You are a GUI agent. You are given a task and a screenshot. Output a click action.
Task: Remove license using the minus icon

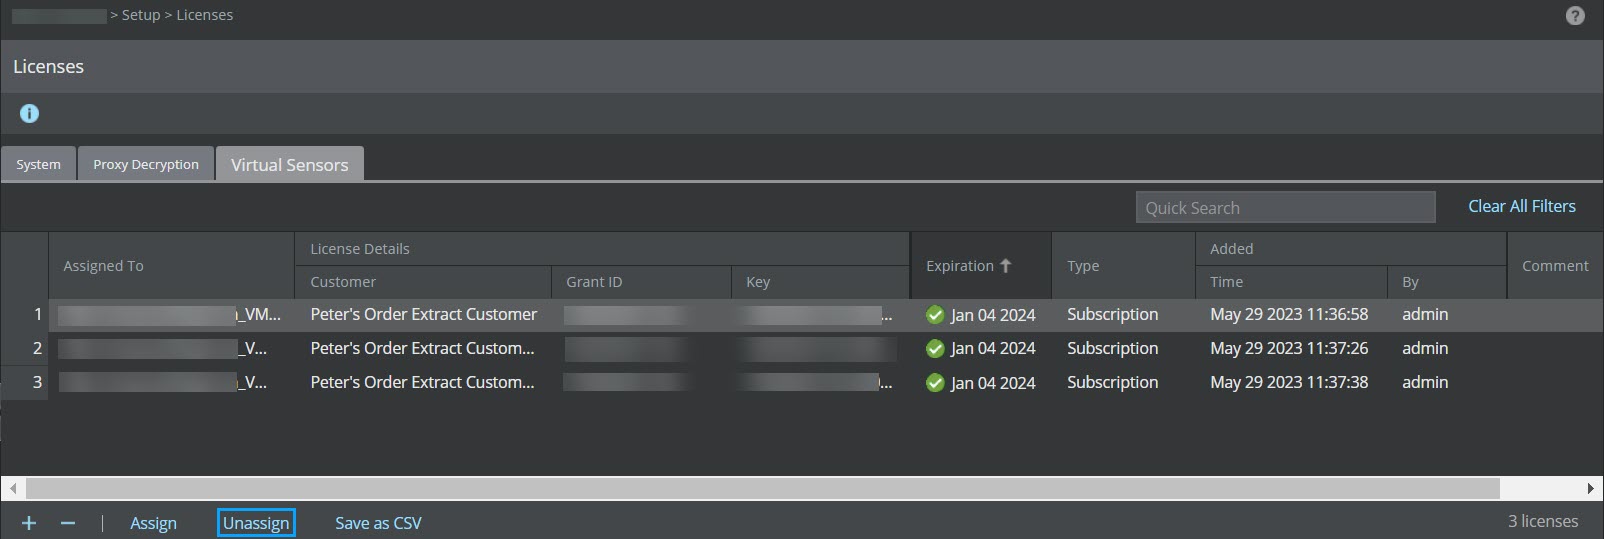click(67, 523)
